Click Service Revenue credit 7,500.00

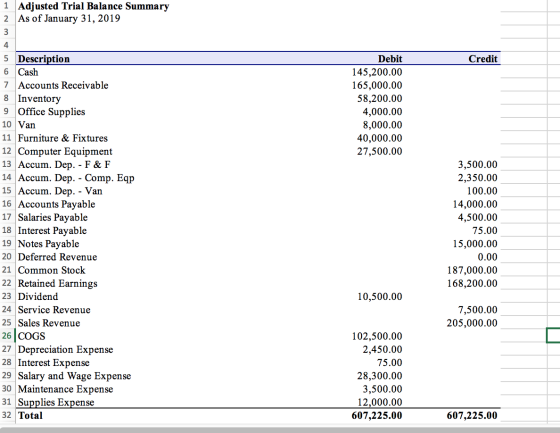click(478, 310)
